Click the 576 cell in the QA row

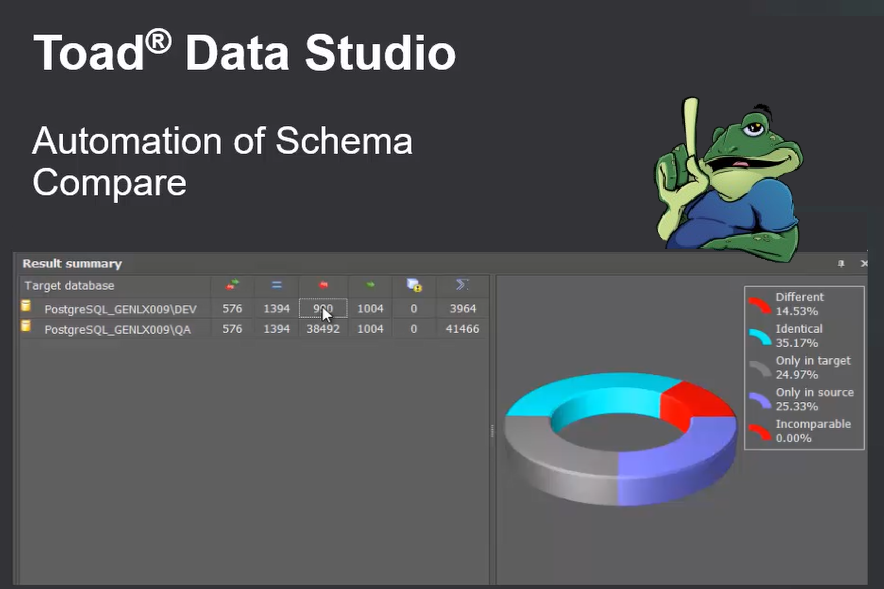coord(232,329)
